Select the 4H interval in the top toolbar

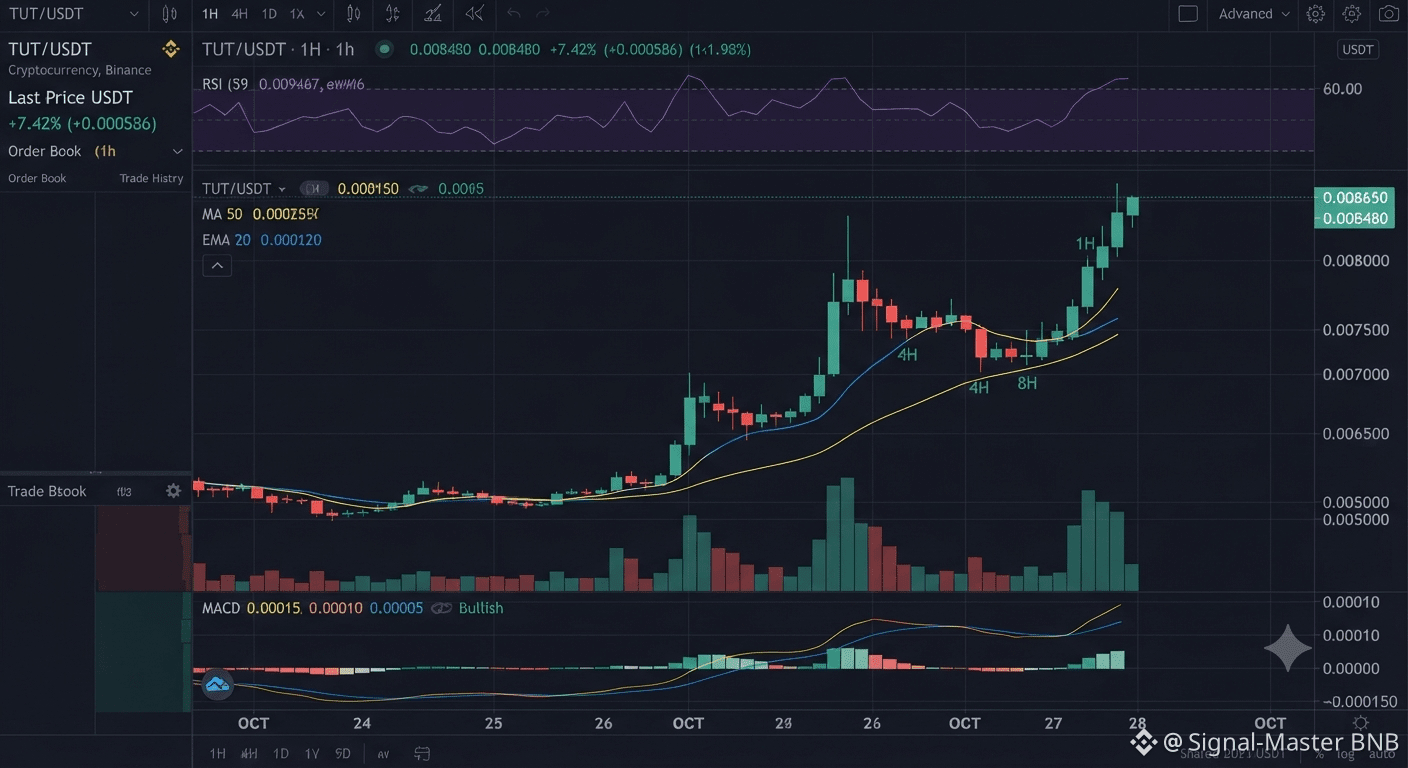(x=239, y=14)
